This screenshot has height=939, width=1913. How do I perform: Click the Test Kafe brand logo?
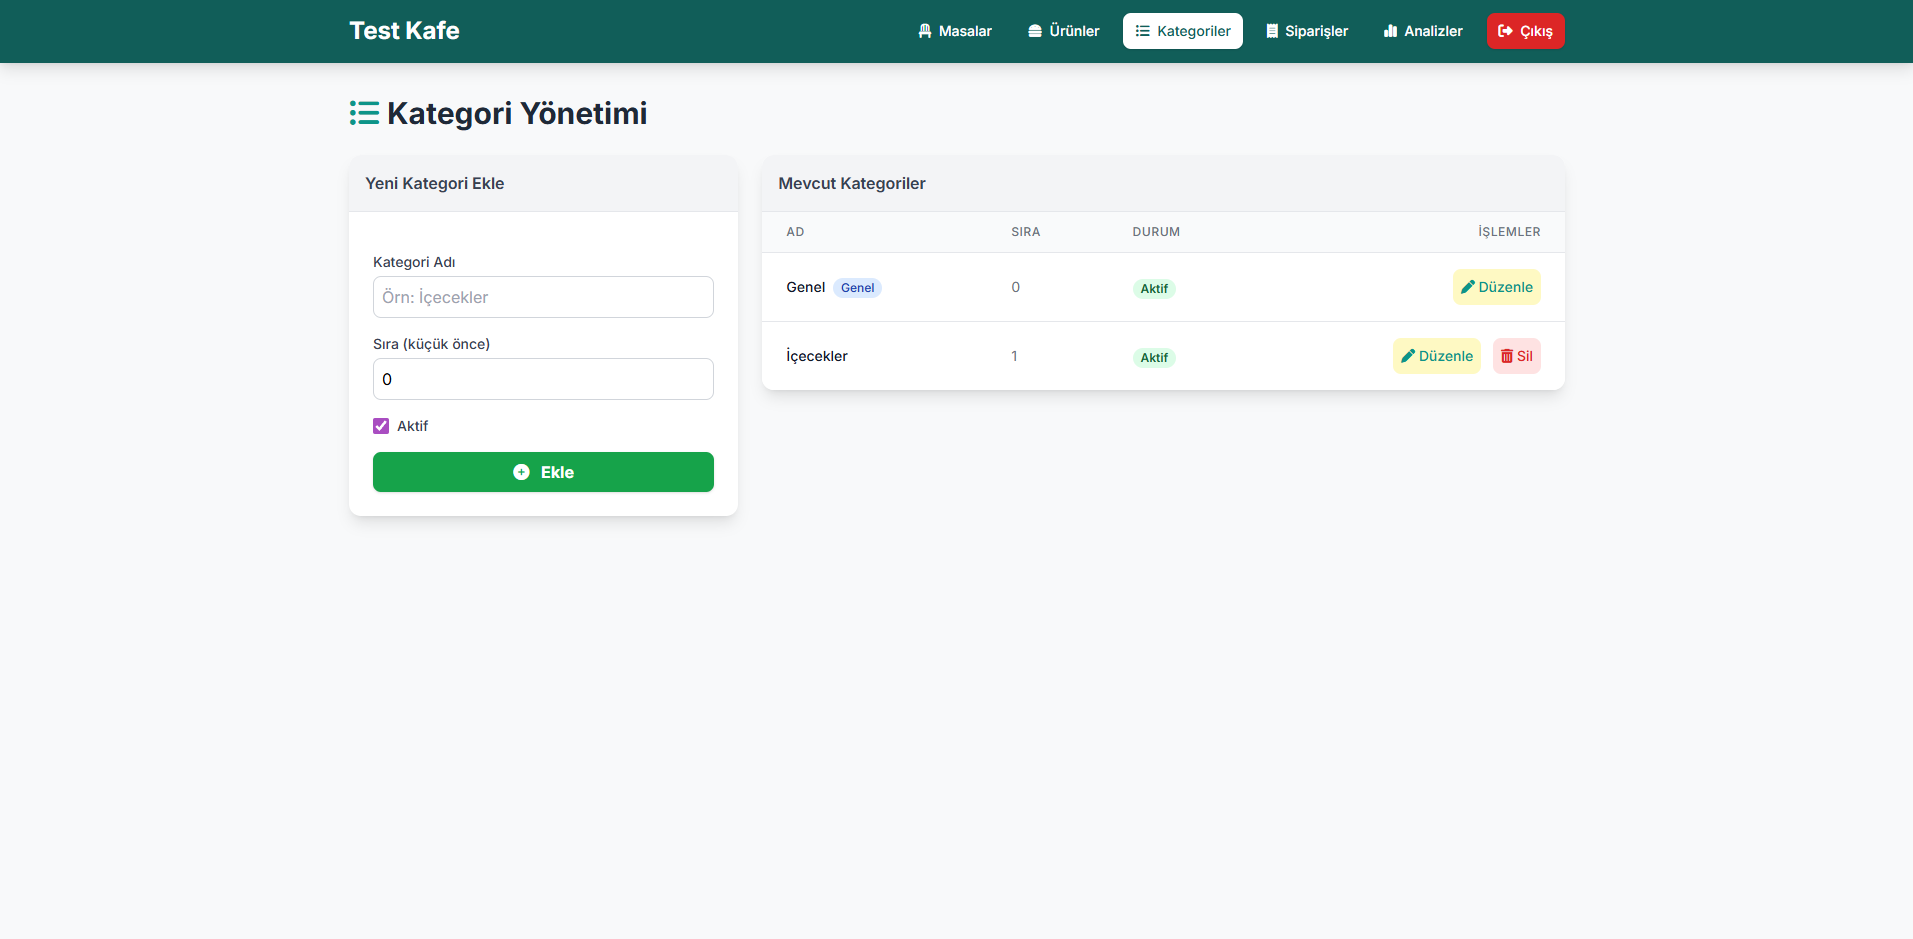point(404,31)
